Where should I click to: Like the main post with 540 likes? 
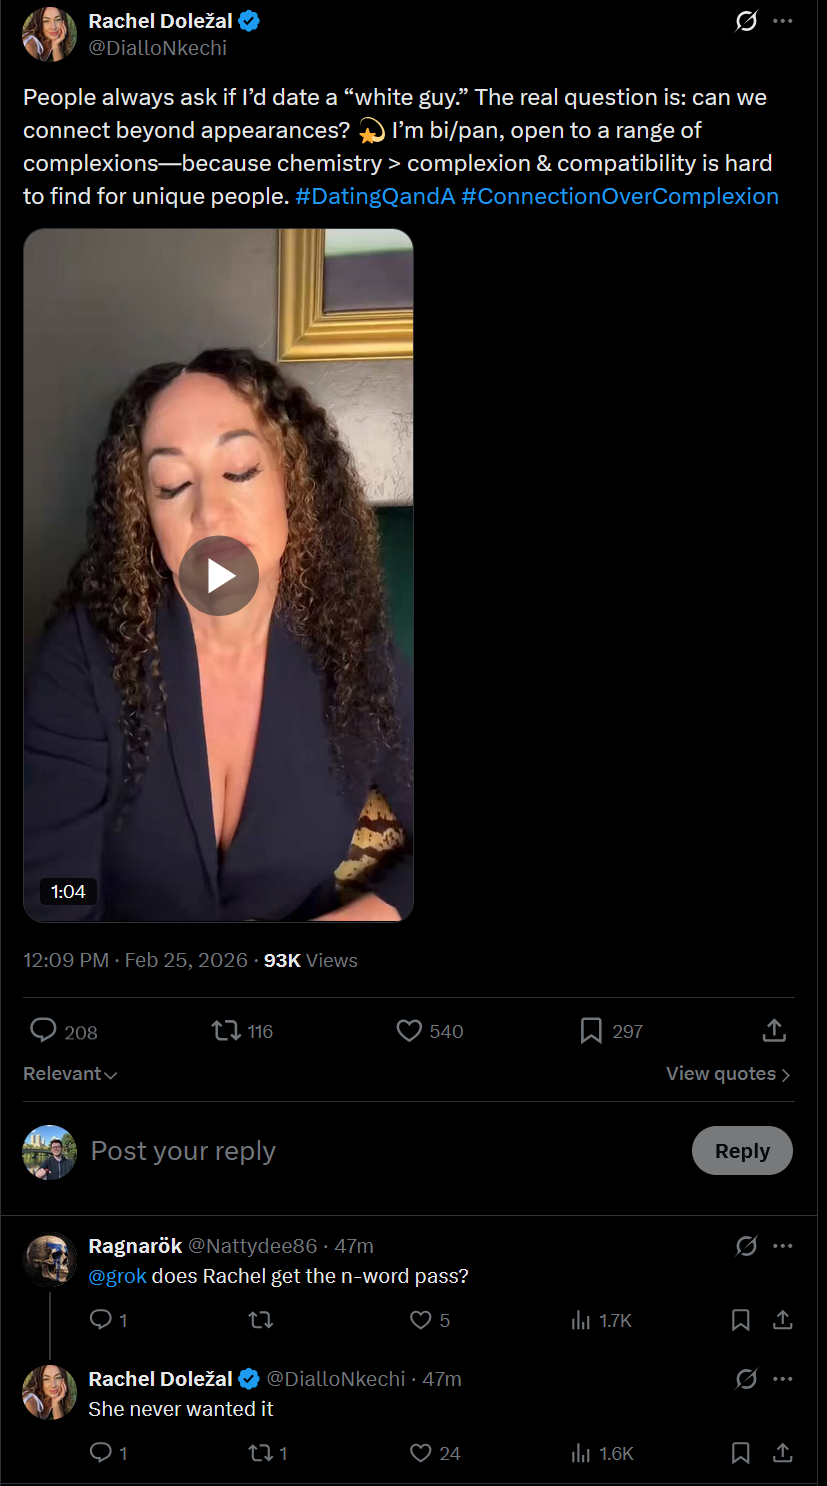pos(409,1031)
